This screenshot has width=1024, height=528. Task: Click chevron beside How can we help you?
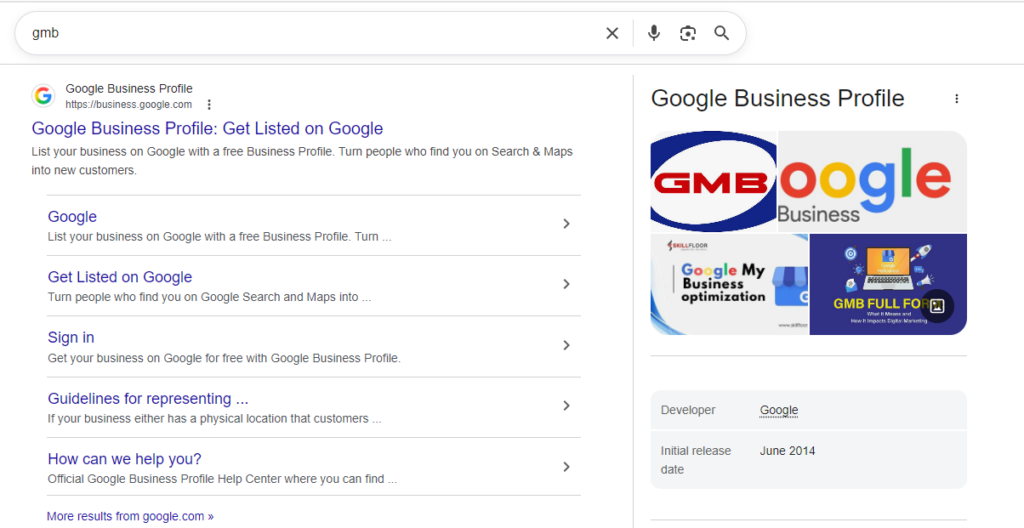click(x=566, y=467)
